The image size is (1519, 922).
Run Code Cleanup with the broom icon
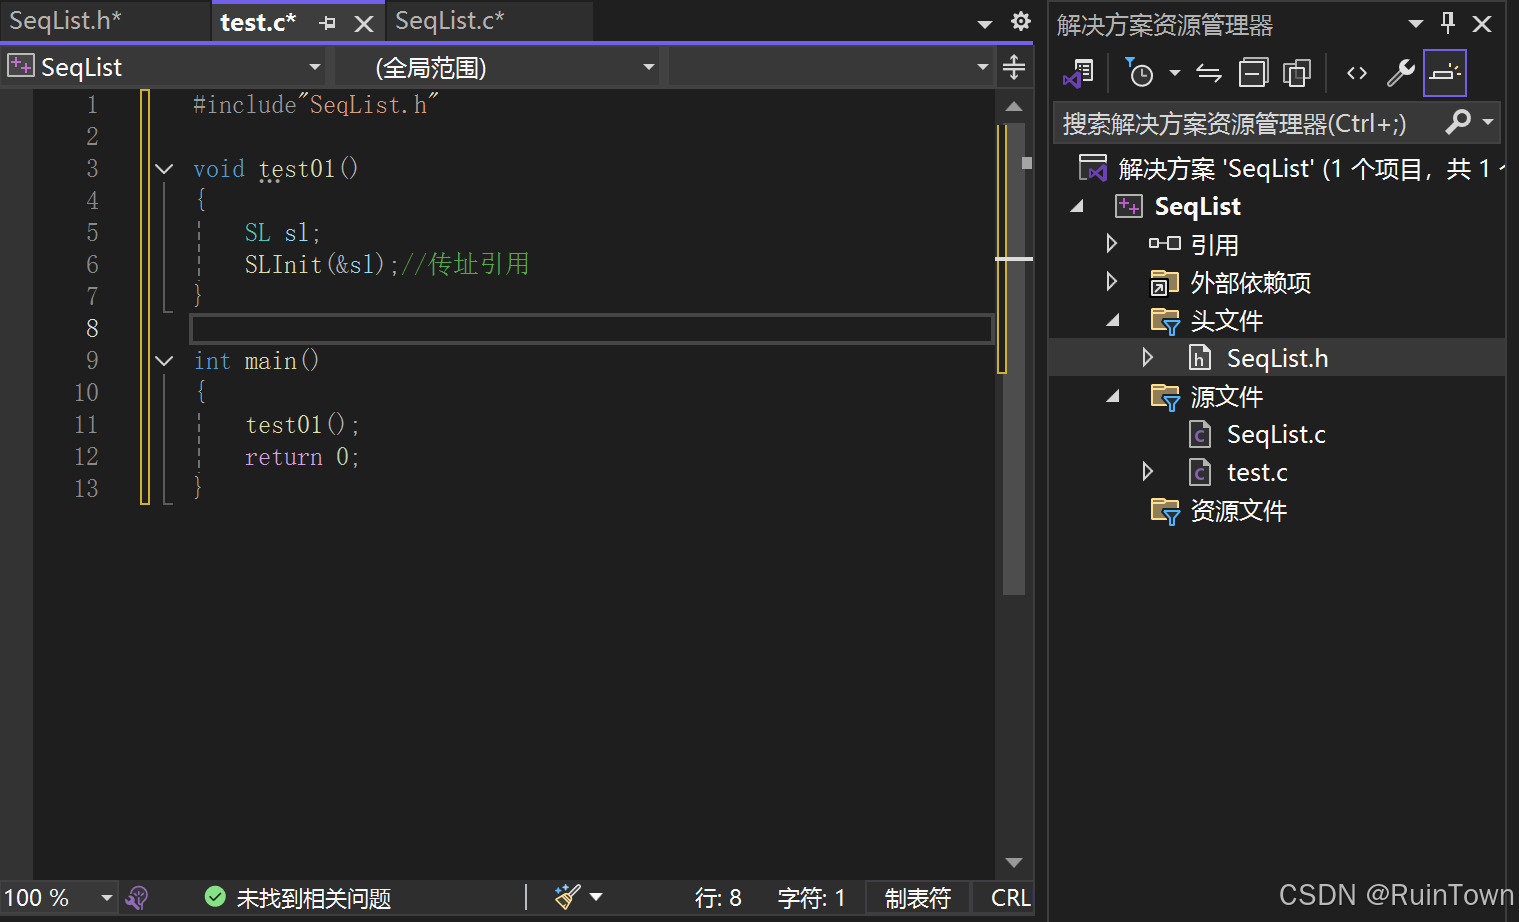tap(567, 897)
